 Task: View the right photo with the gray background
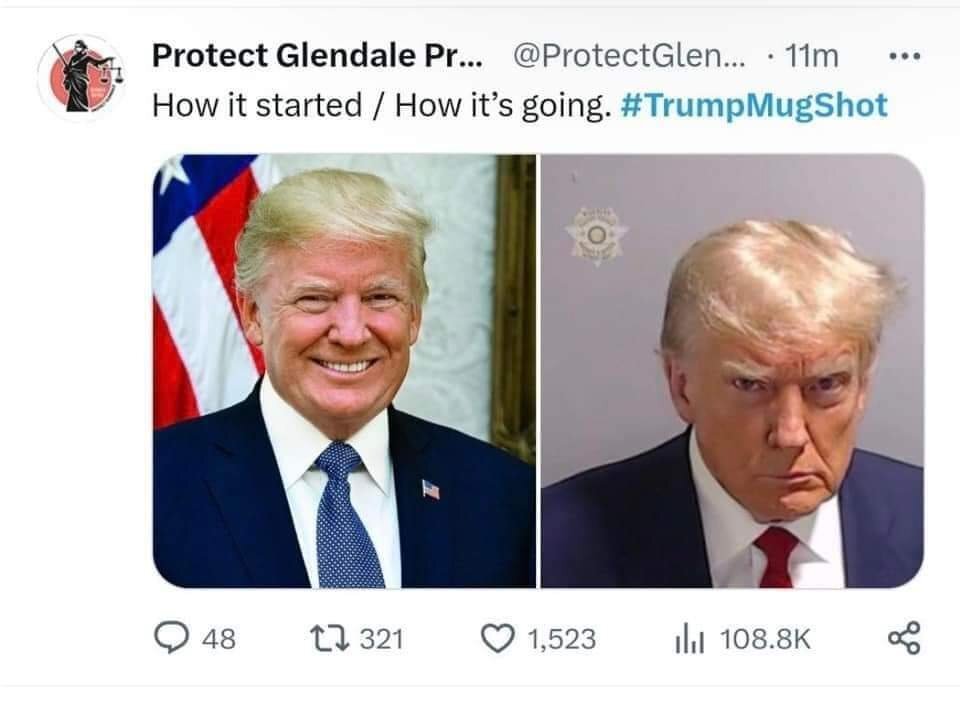tap(732, 371)
